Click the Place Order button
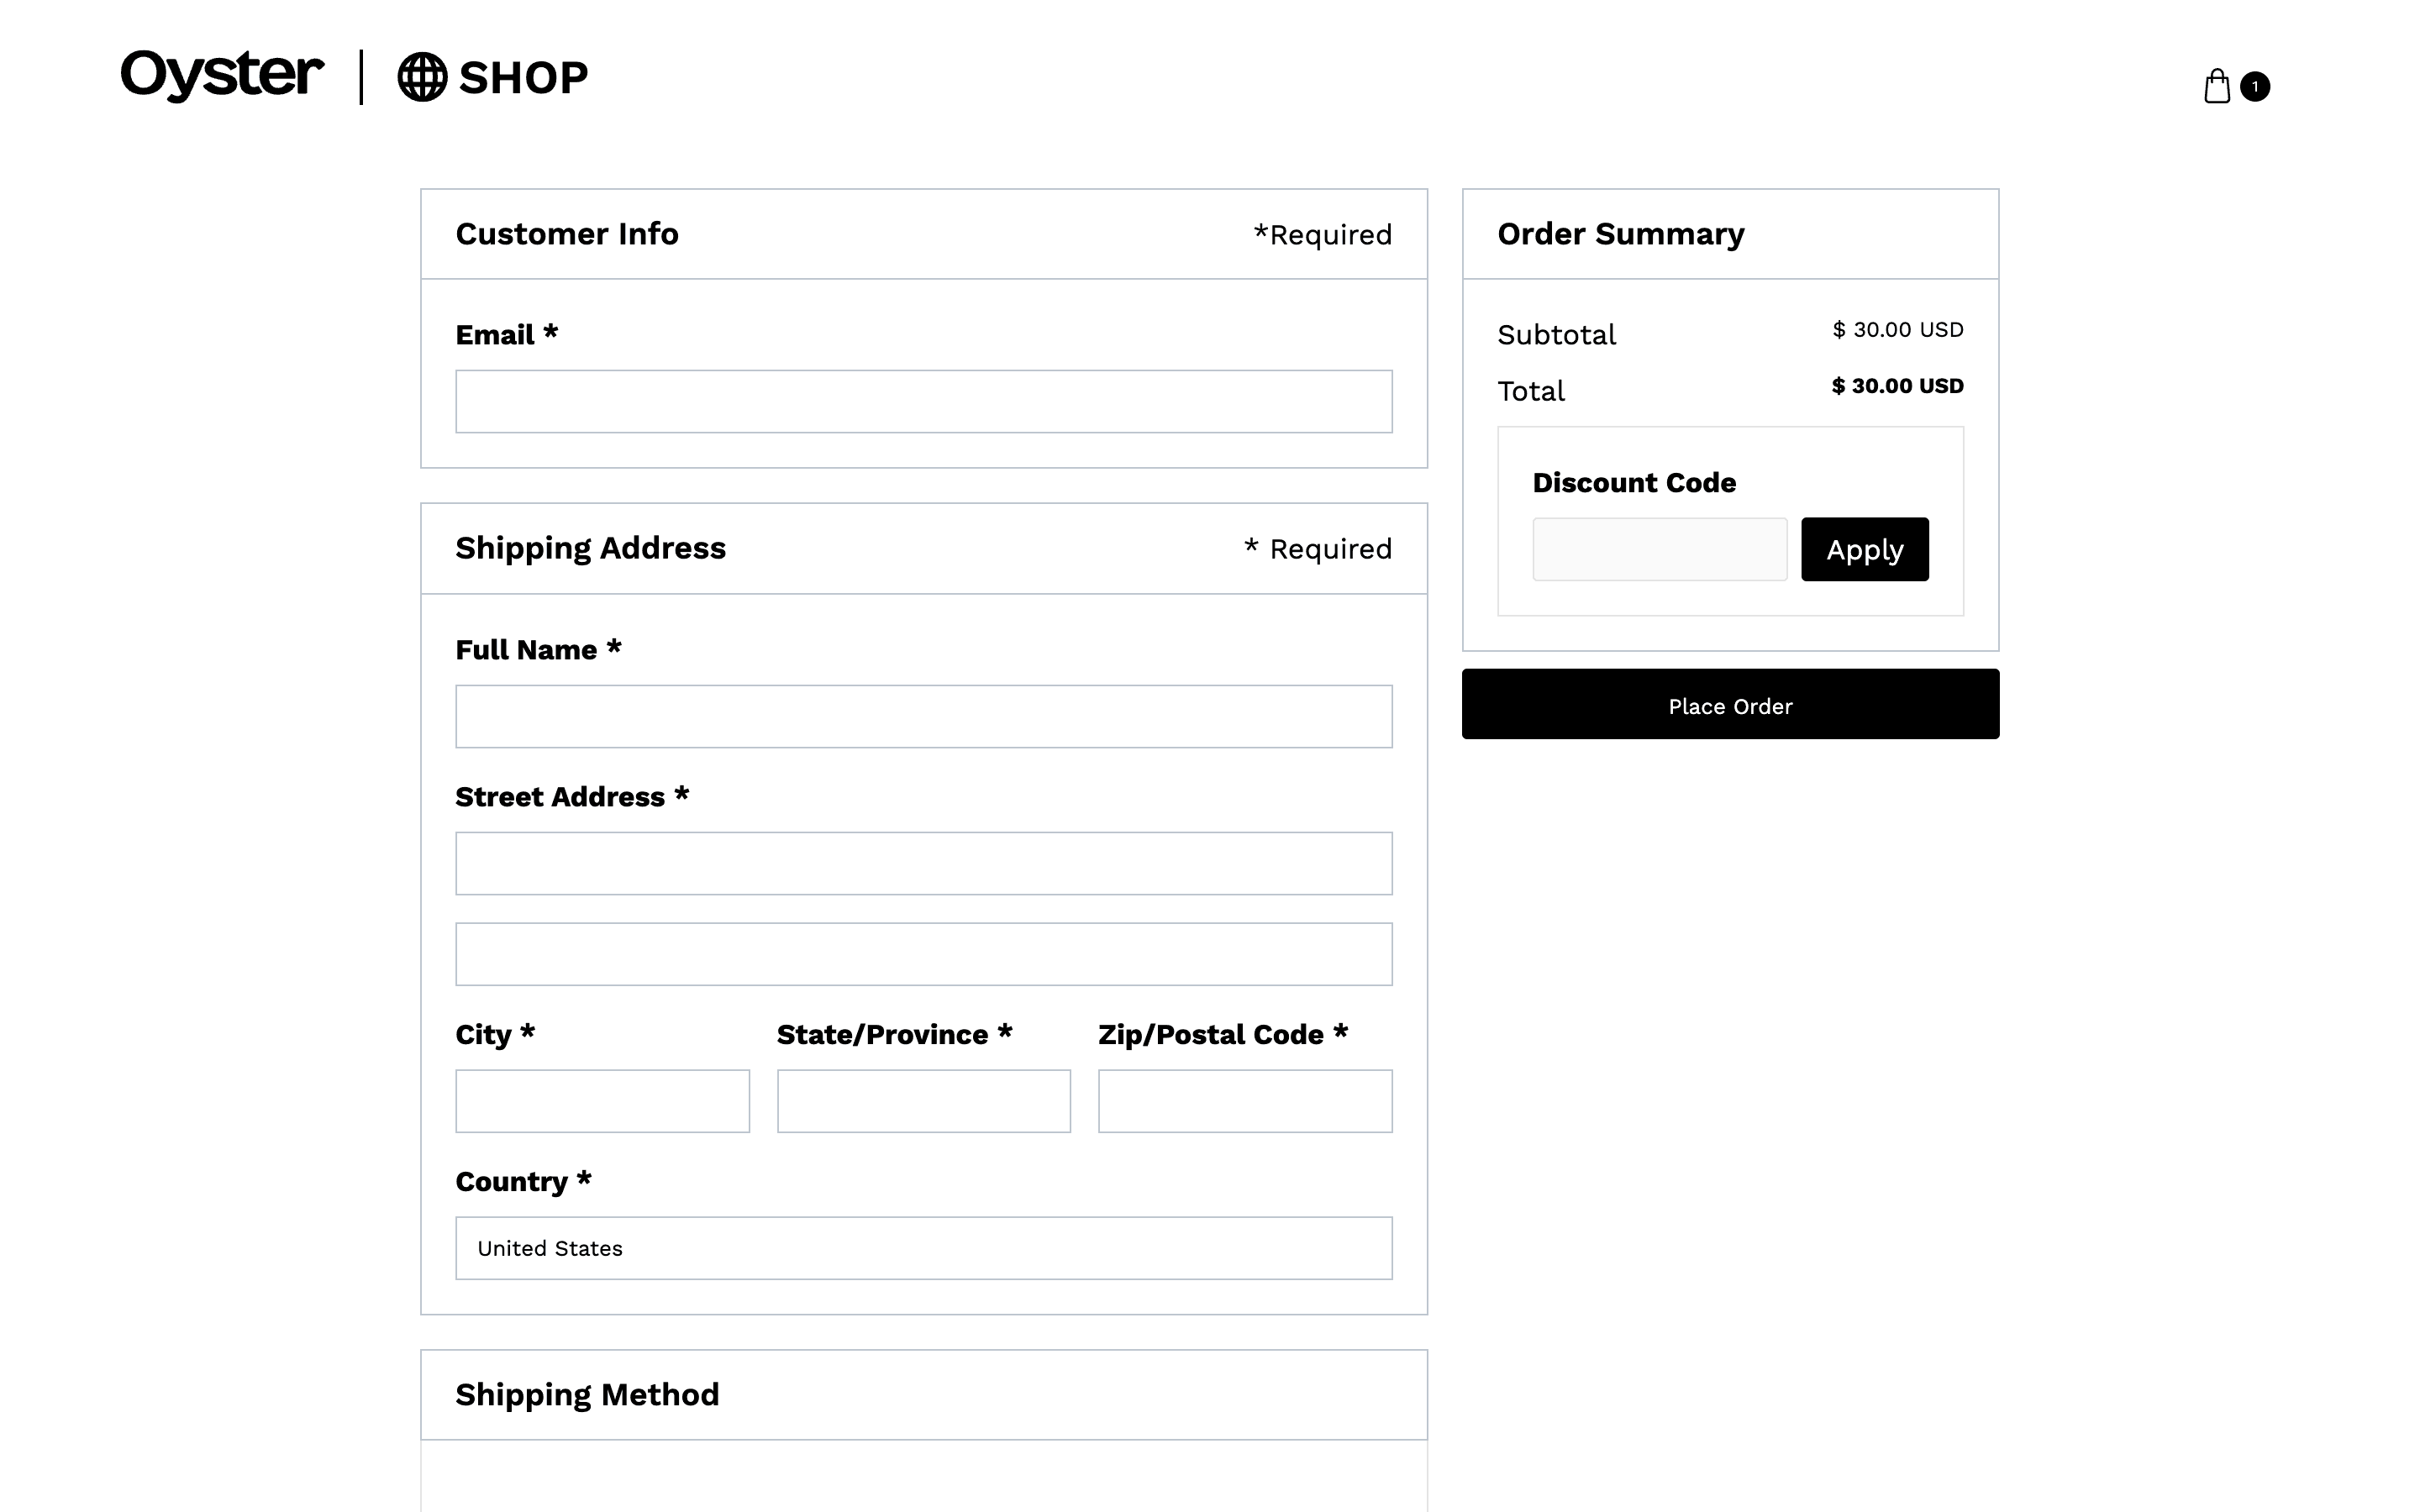Screen dimensions: 2420x1512 (x=1730, y=705)
